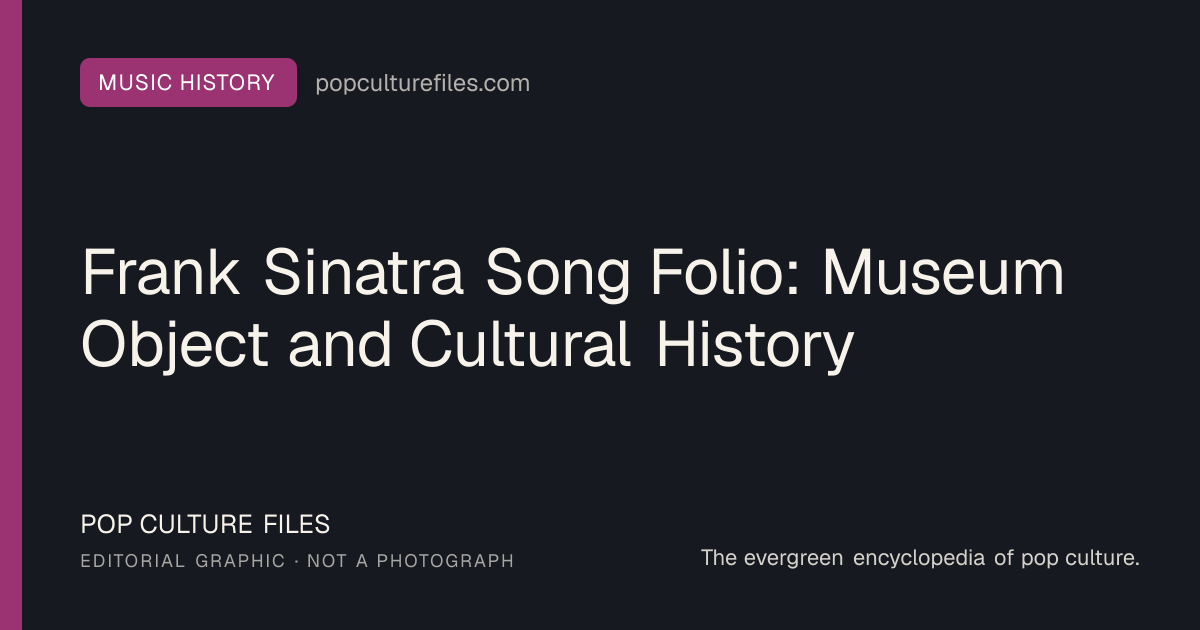
Task: Click 'EDITORIAL GRAPHIC' in the footer note
Action: [x=183, y=561]
